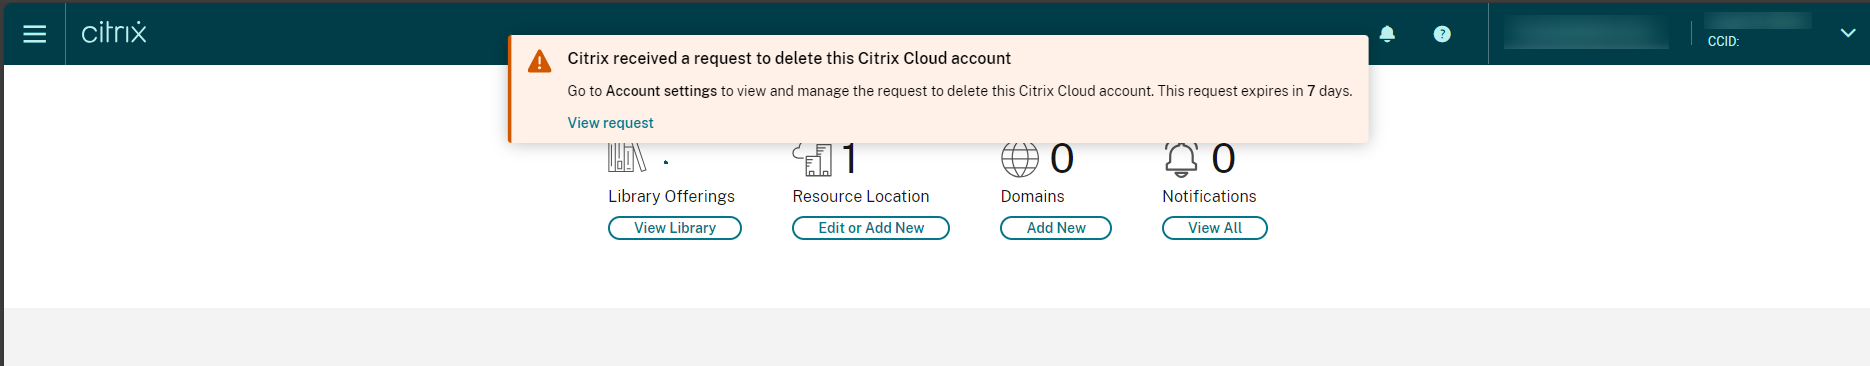This screenshot has width=1870, height=366.
Task: Click the Library Offerings books icon
Action: point(627,158)
